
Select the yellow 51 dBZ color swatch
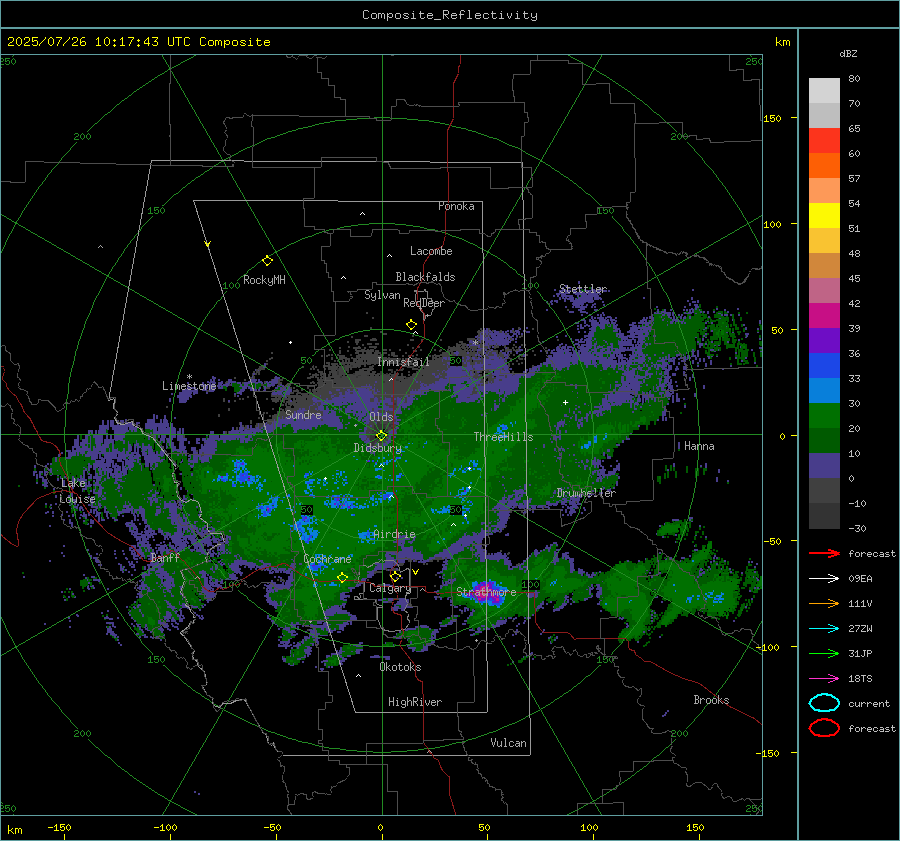(824, 215)
